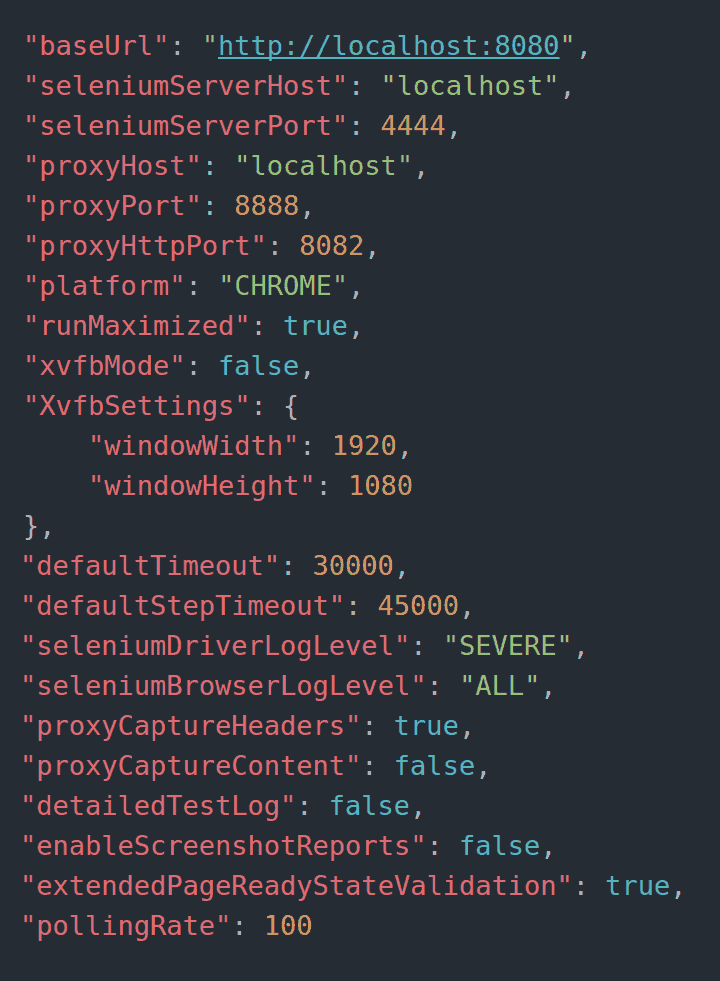Click the defaultTimeout value 30000
This screenshot has height=981, width=720.
coord(353,566)
